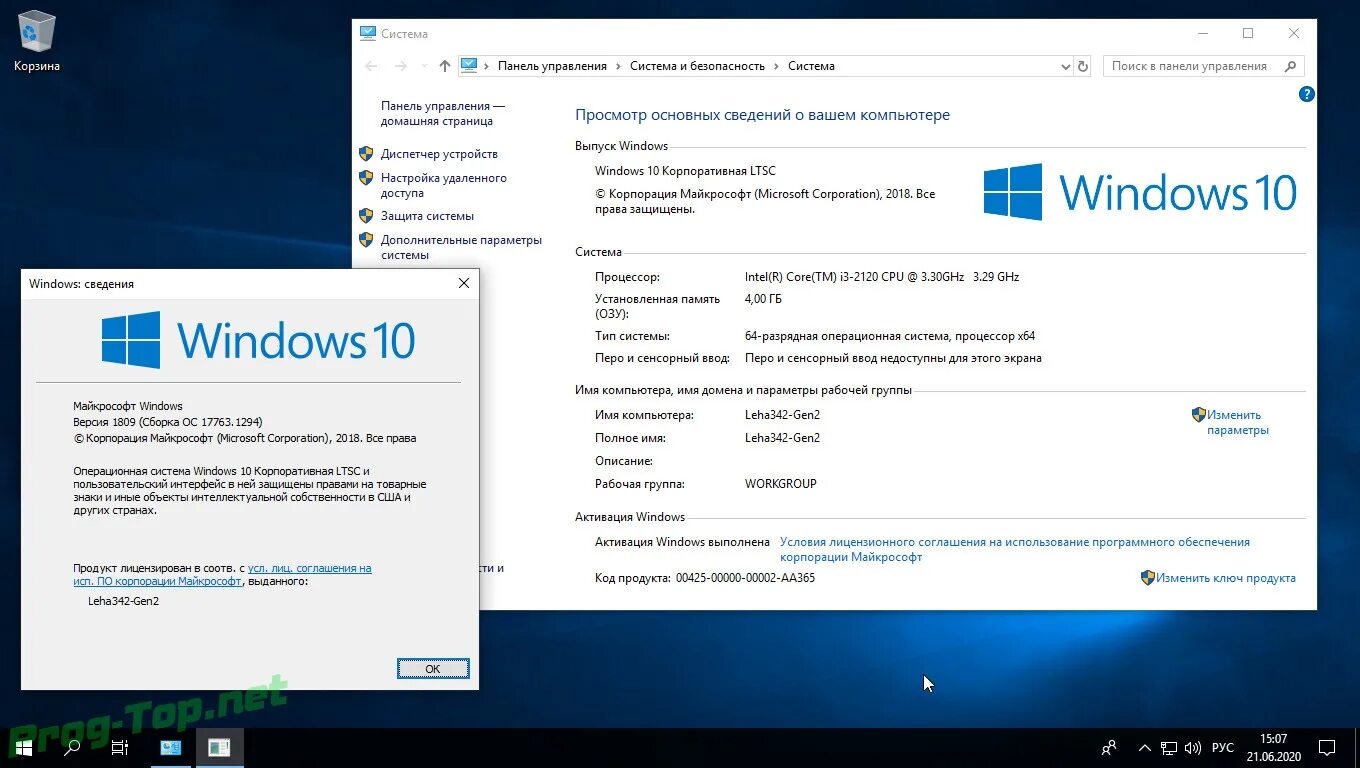Click Изменить ключ продукта link

[1226, 578]
